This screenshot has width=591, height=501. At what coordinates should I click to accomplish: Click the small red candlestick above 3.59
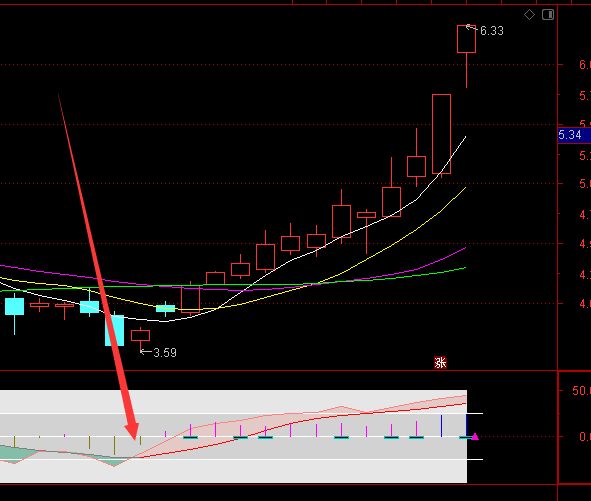point(140,336)
